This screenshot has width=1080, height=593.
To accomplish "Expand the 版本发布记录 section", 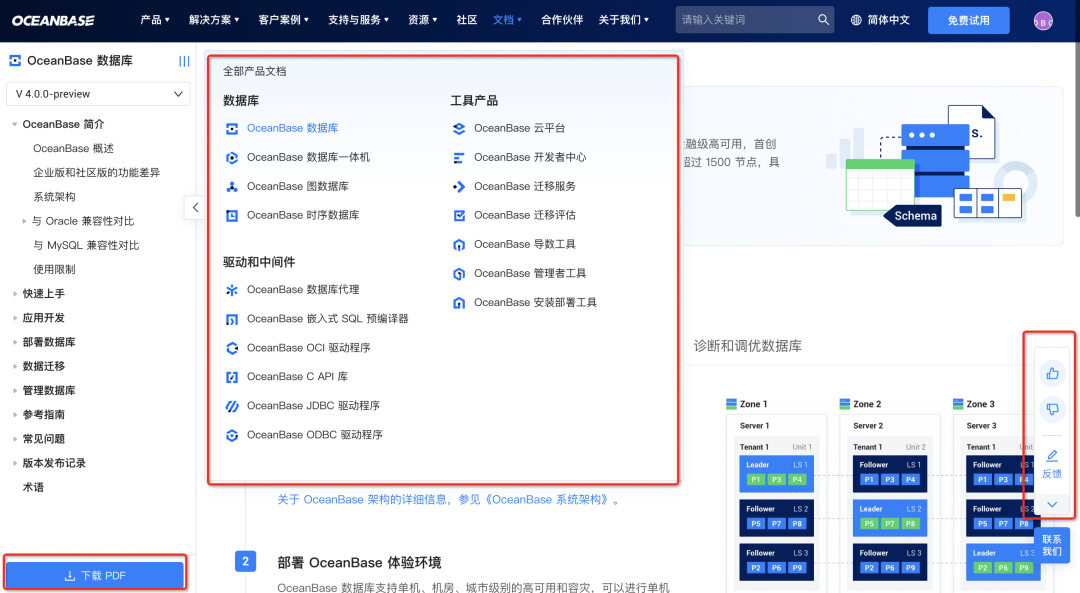I will [14, 464].
